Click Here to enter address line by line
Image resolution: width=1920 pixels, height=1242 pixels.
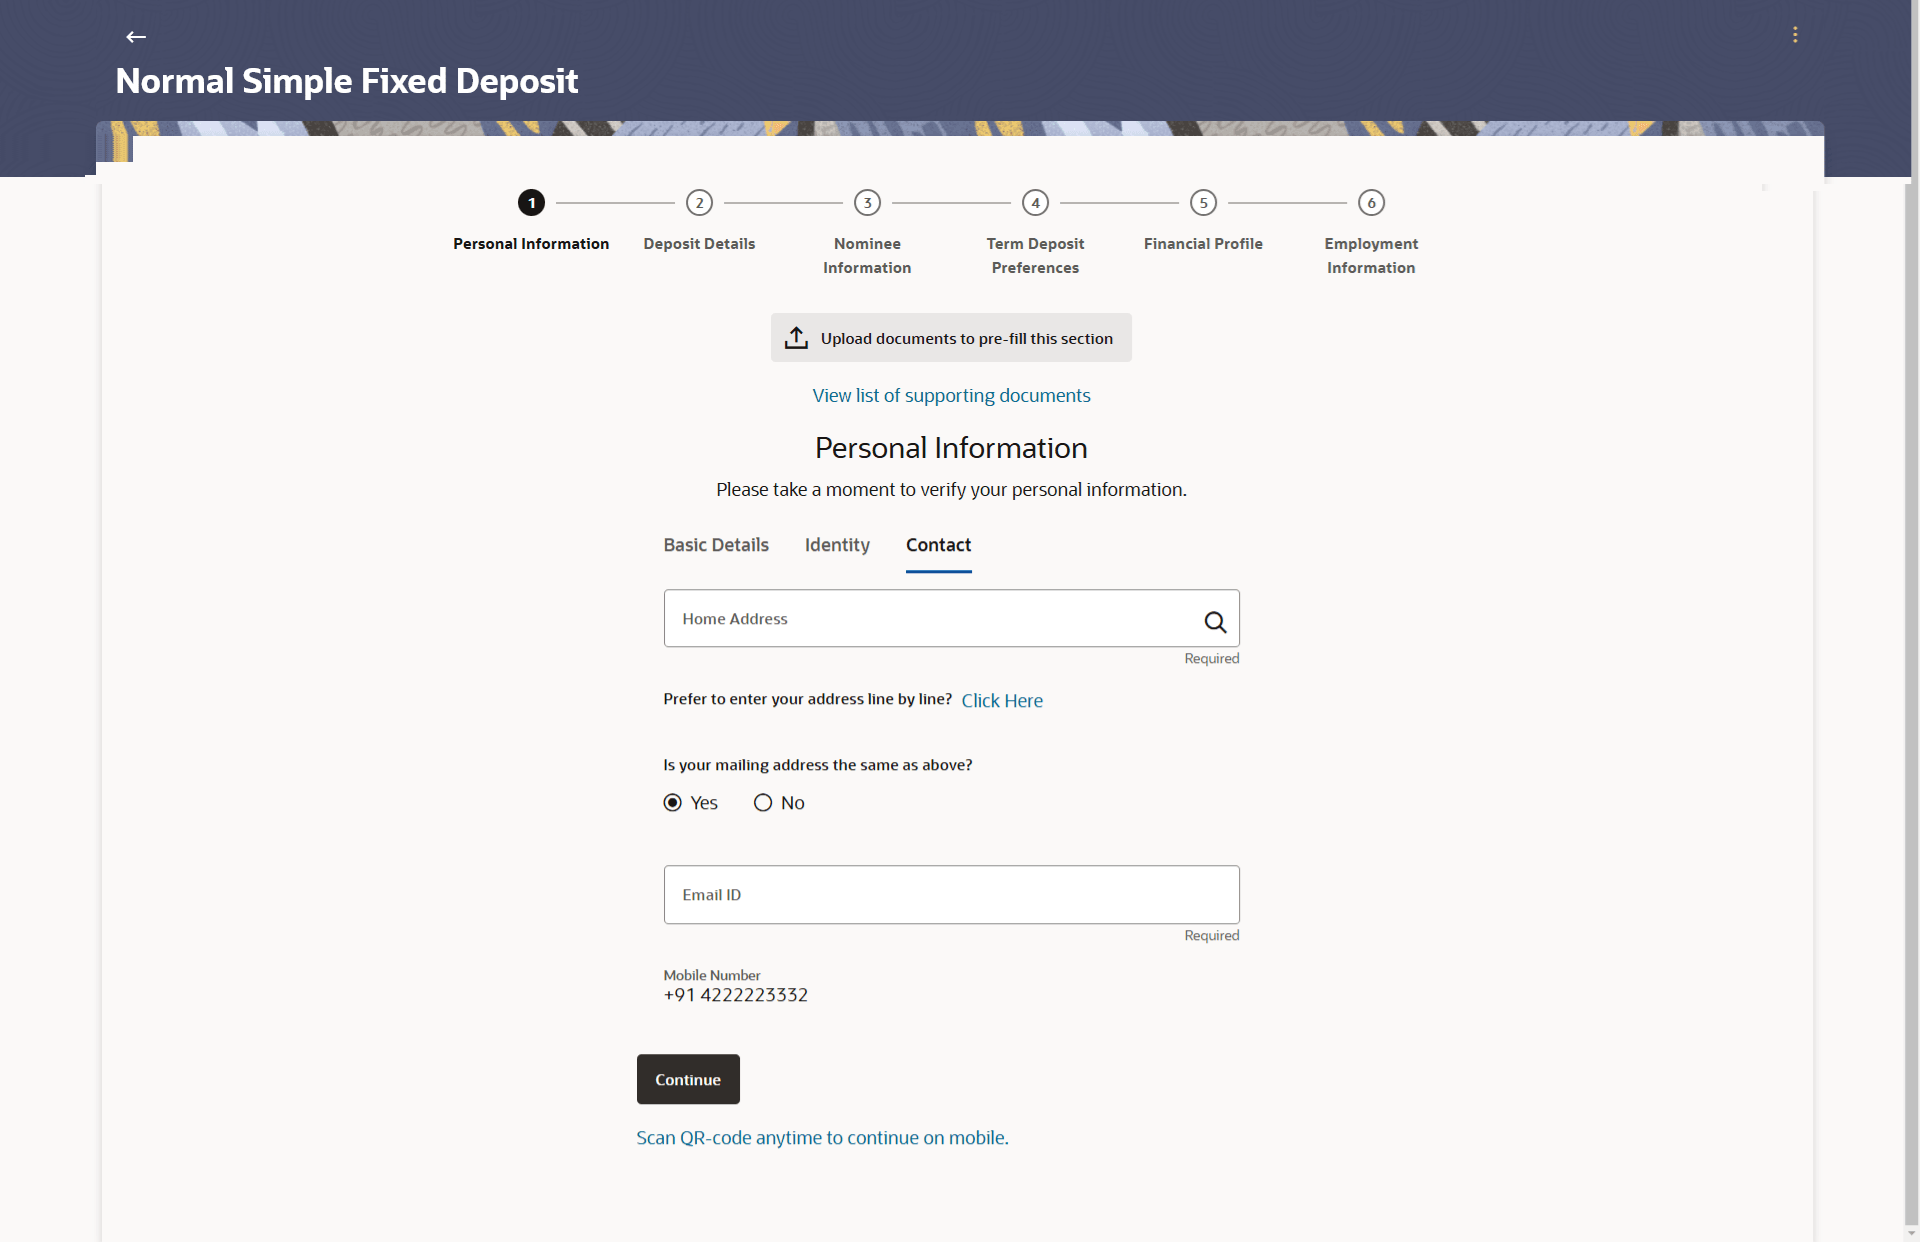[x=1002, y=701]
